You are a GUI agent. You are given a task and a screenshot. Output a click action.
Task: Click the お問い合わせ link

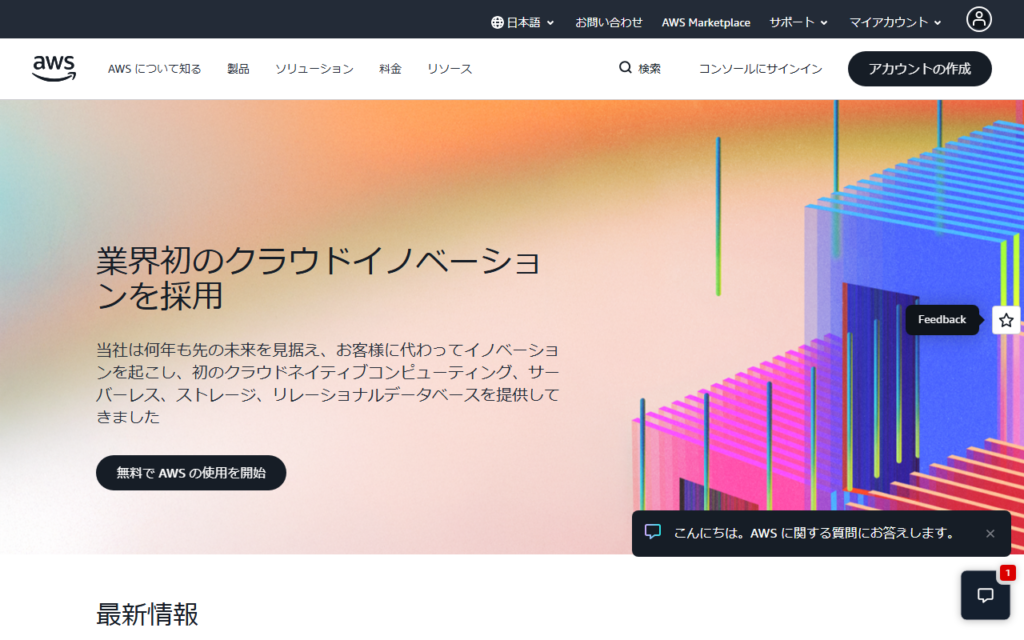click(609, 22)
